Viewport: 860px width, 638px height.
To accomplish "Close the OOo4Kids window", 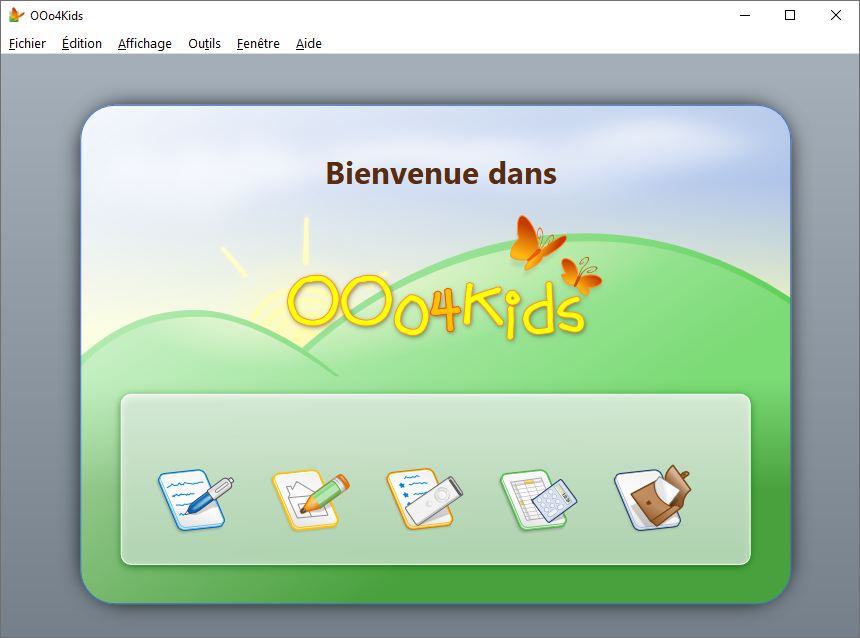I will coord(836,15).
